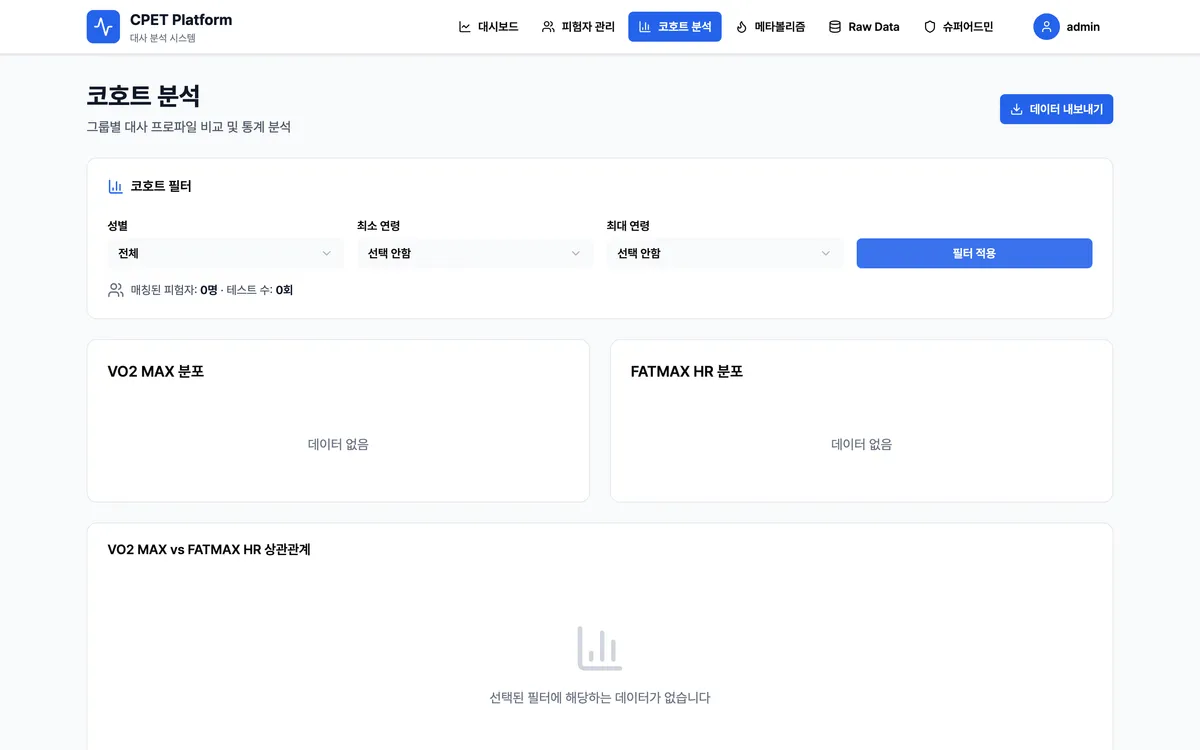The image size is (1200, 750).
Task: Click the admin user avatar icon
Action: (x=1046, y=27)
